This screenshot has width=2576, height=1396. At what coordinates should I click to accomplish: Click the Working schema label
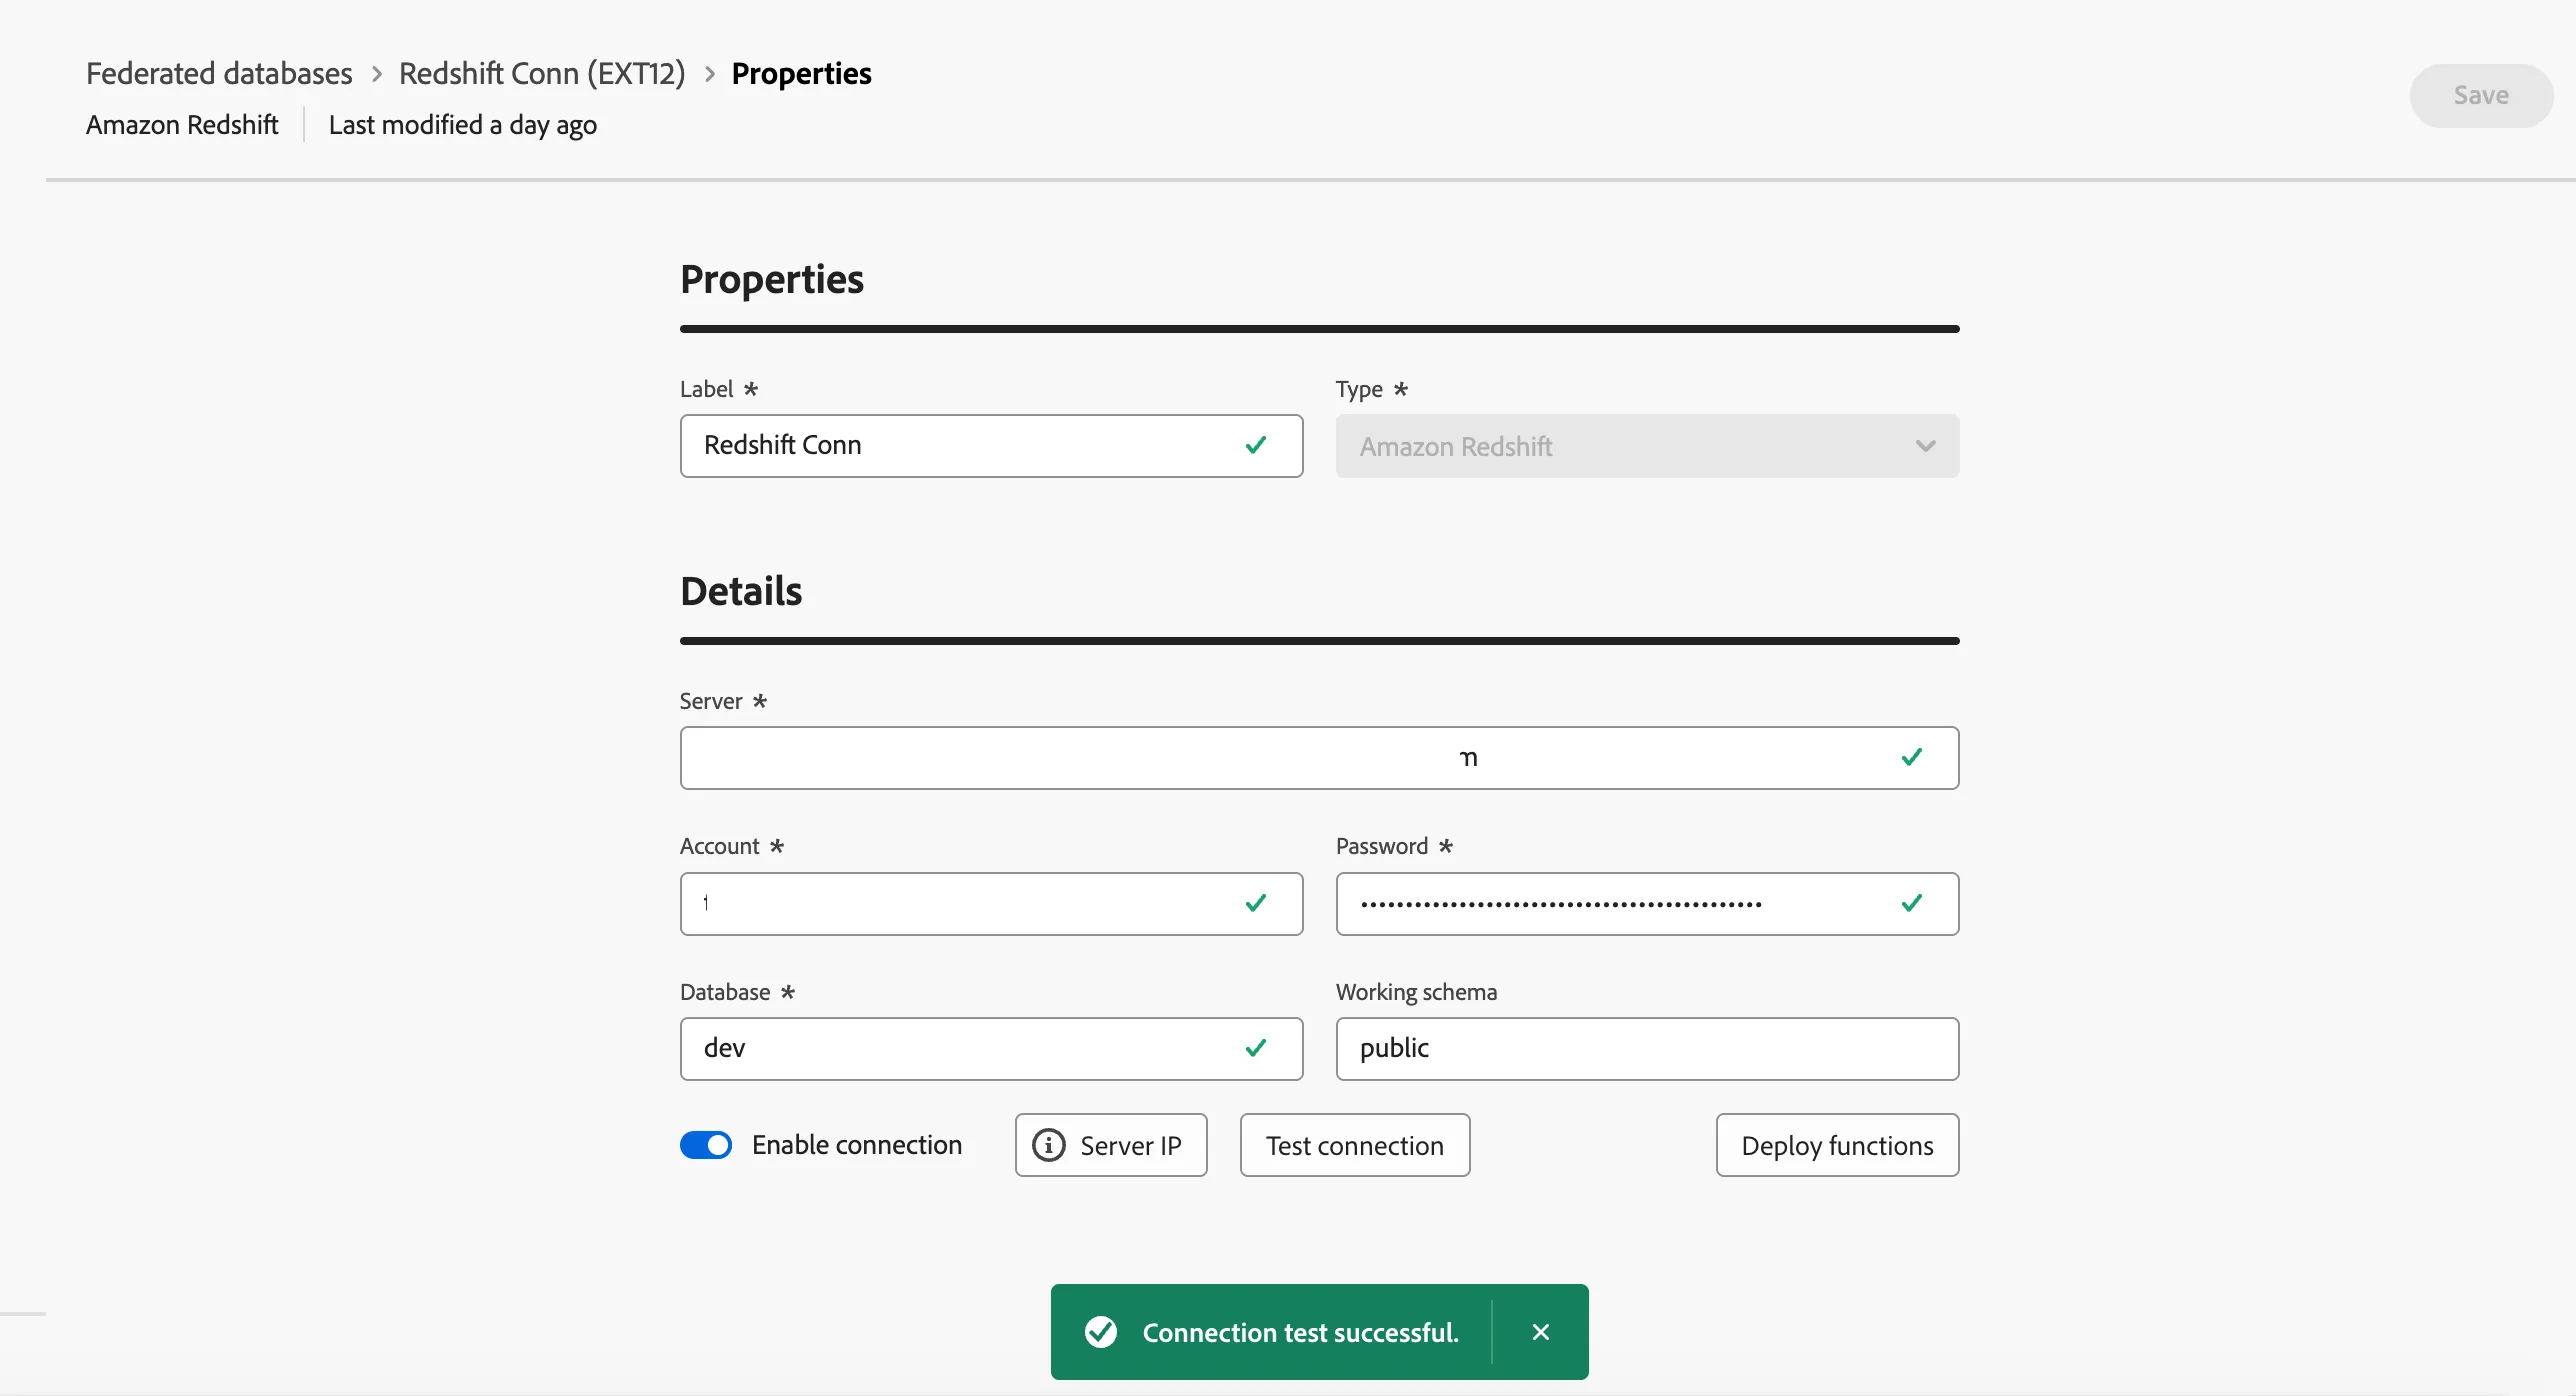[1416, 992]
